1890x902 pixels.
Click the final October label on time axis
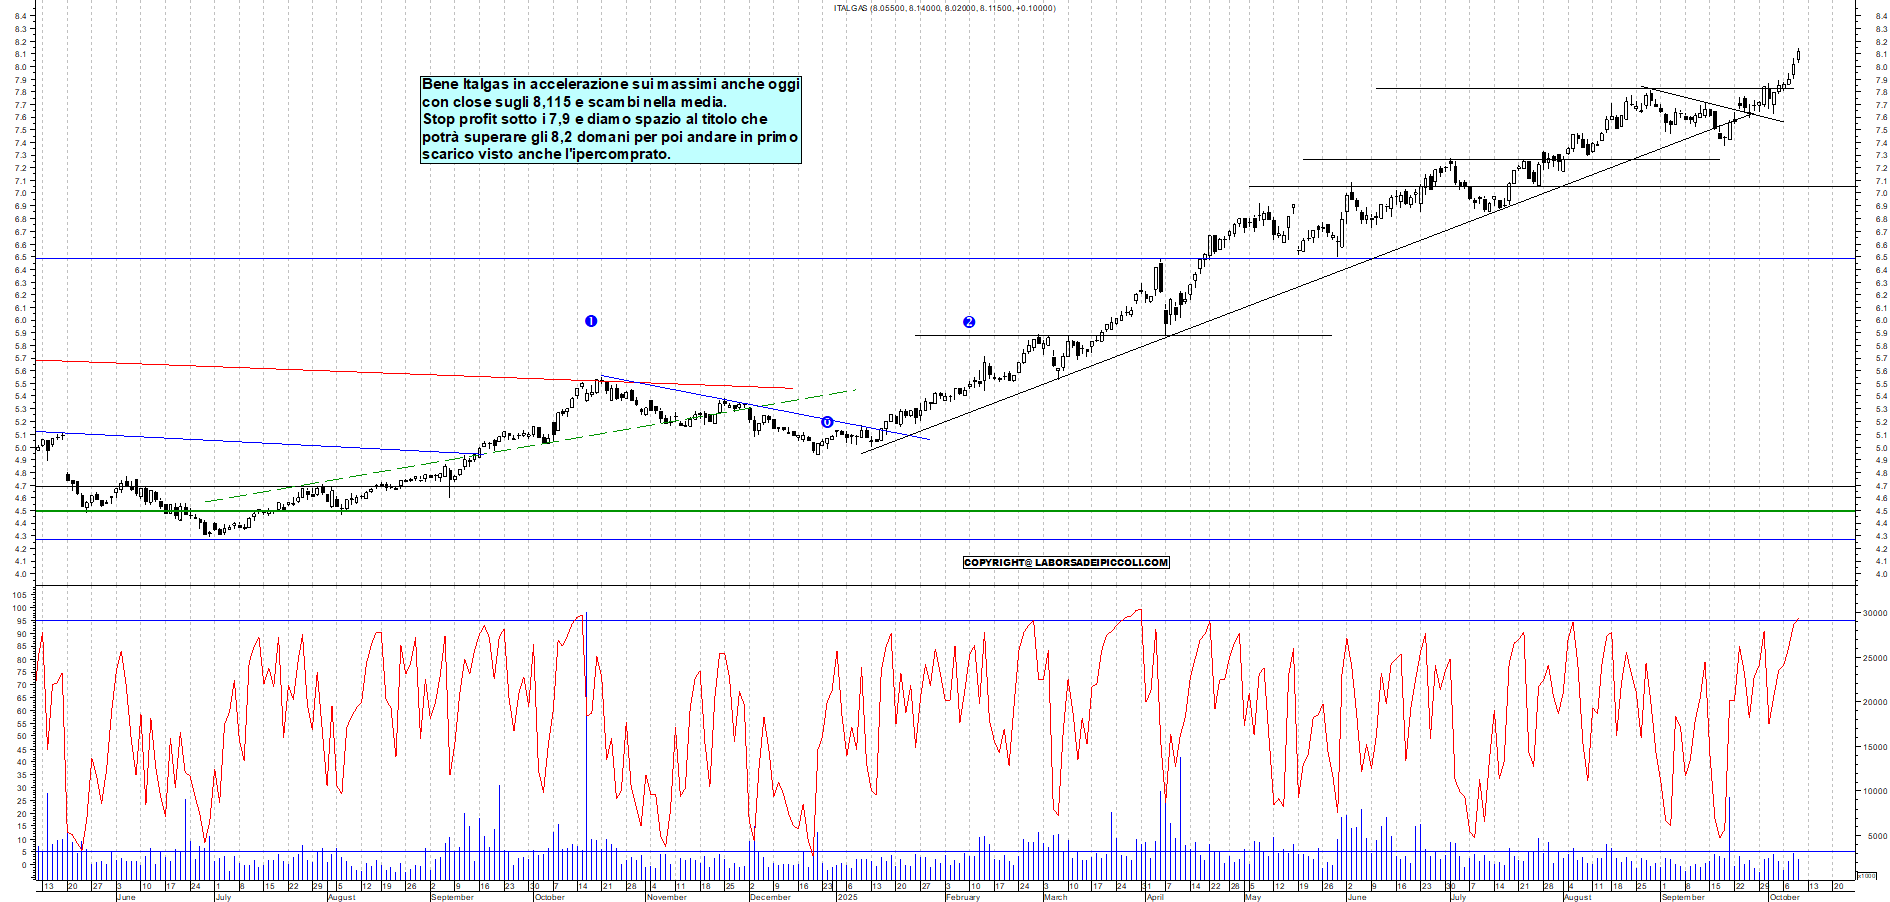(x=1784, y=897)
